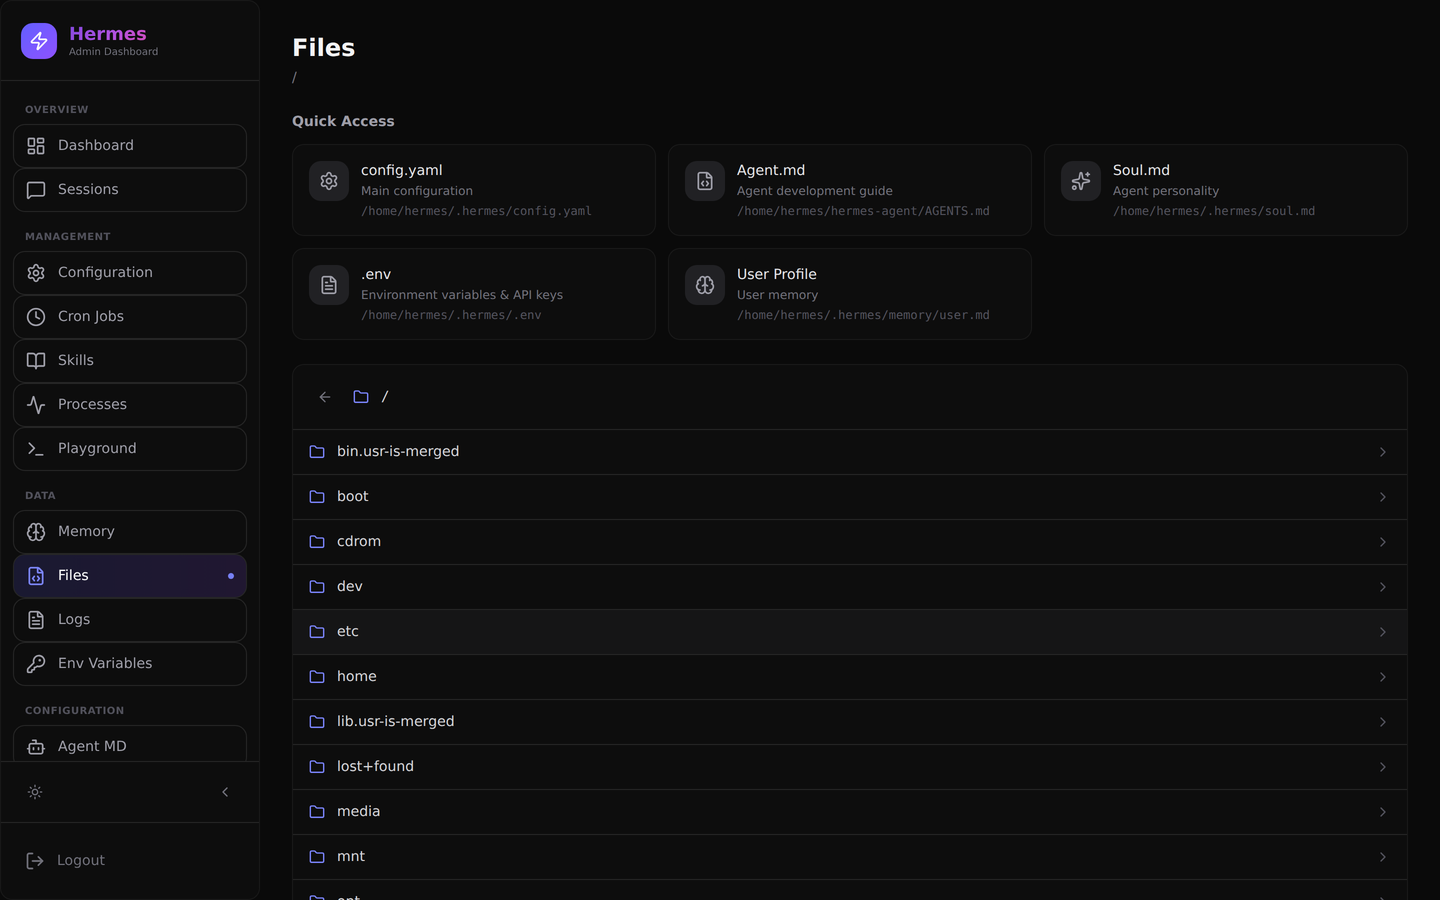Click the mnt folder name
This screenshot has width=1440, height=900.
click(351, 857)
